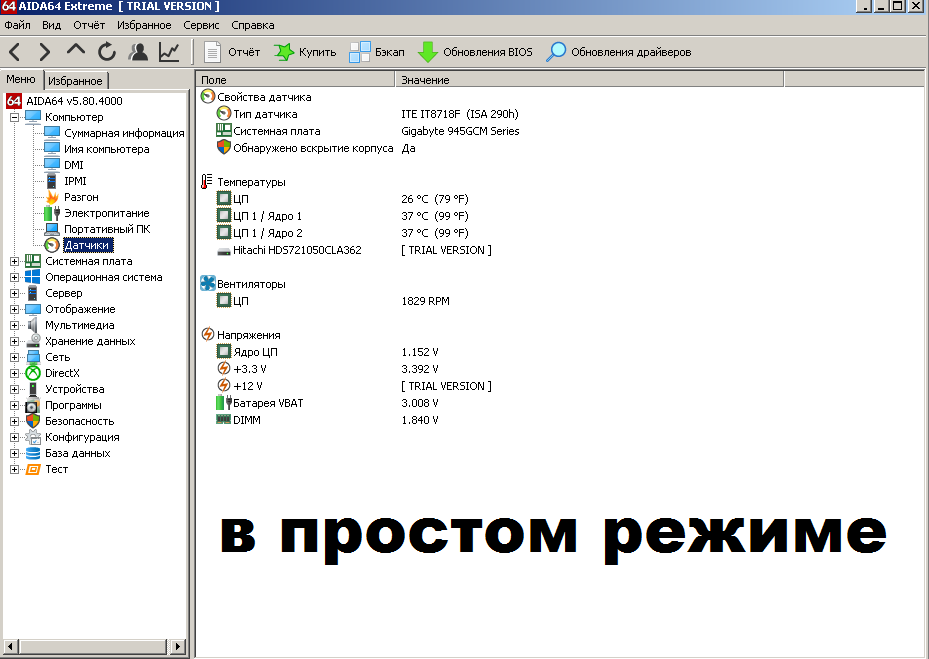This screenshot has height=659, width=929.
Task: Expand the Безопасность tree node
Action: tap(14, 421)
